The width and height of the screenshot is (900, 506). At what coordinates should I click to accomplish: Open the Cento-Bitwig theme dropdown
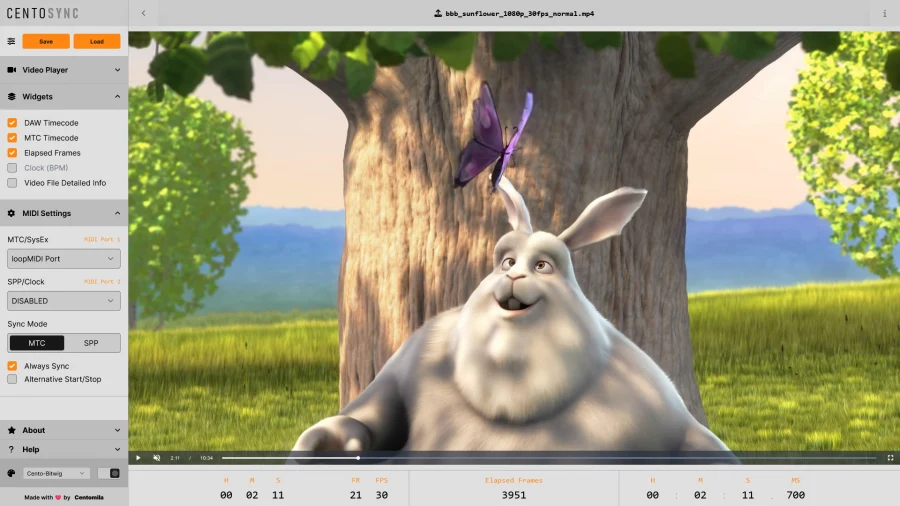point(56,473)
